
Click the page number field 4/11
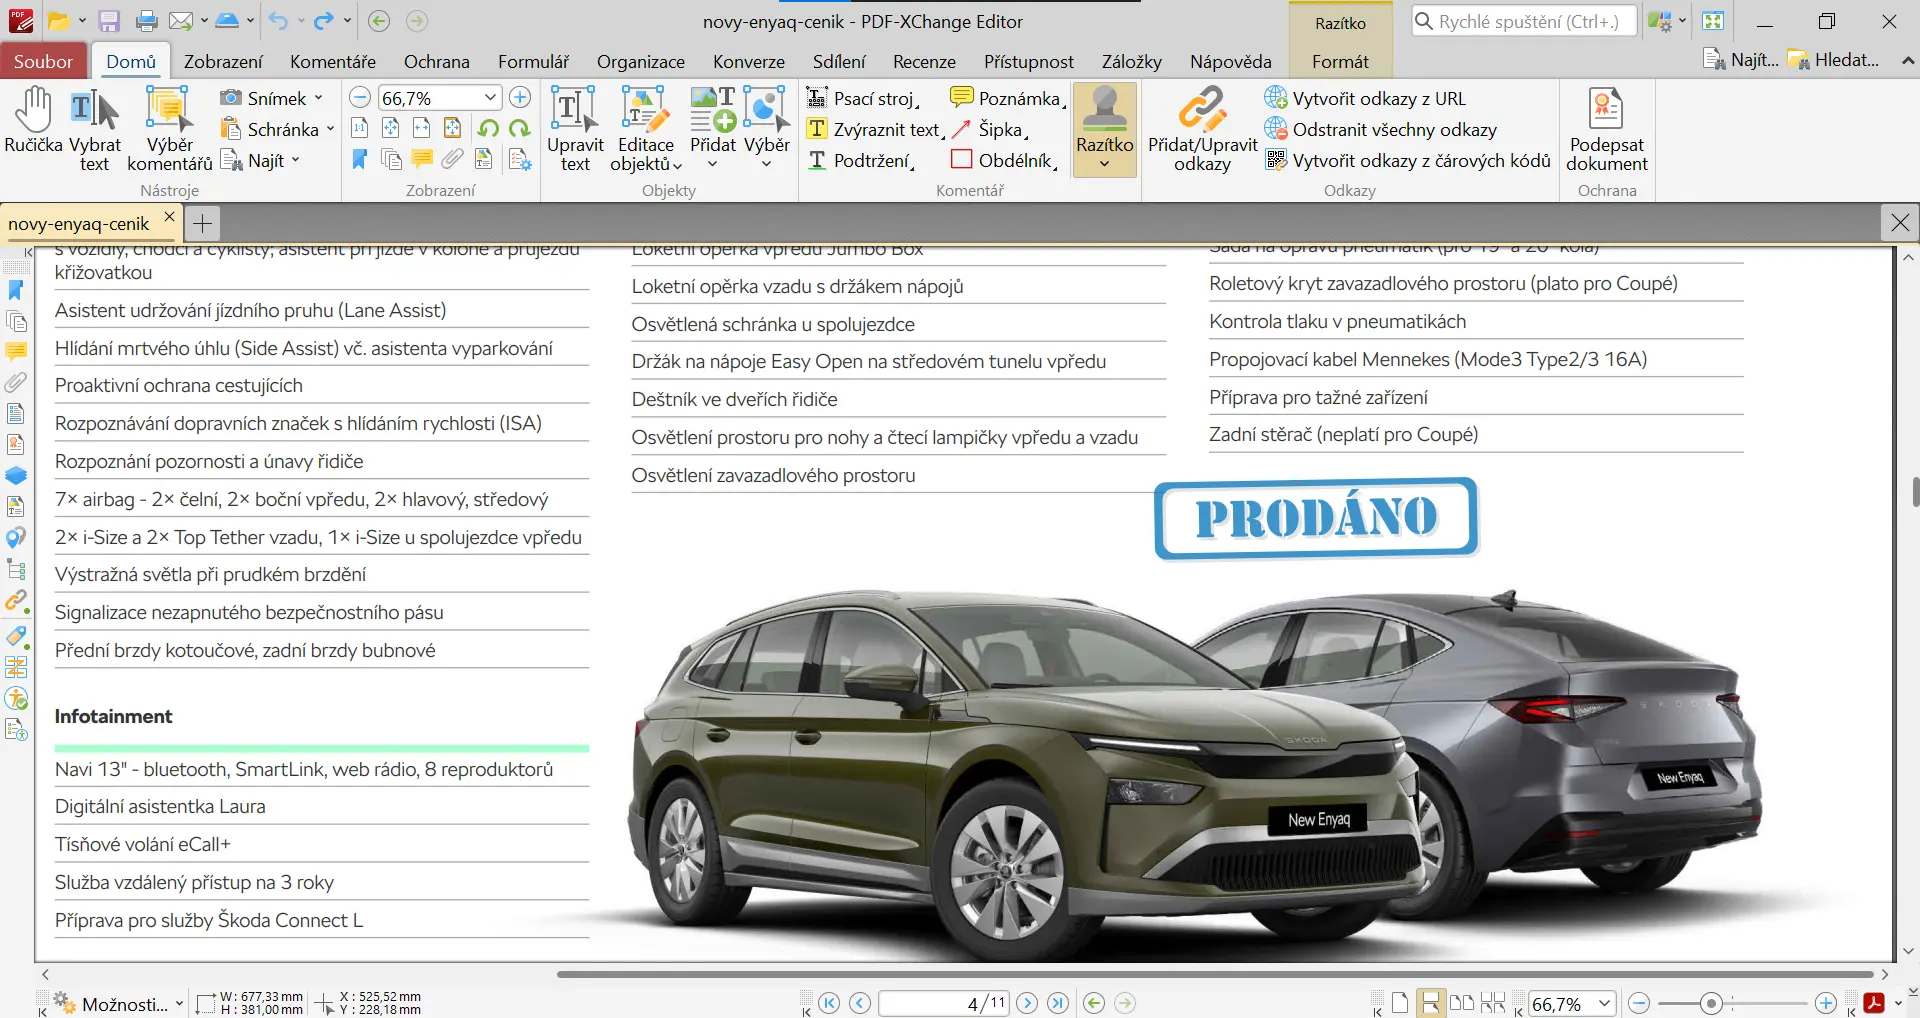pyautogui.click(x=944, y=1003)
